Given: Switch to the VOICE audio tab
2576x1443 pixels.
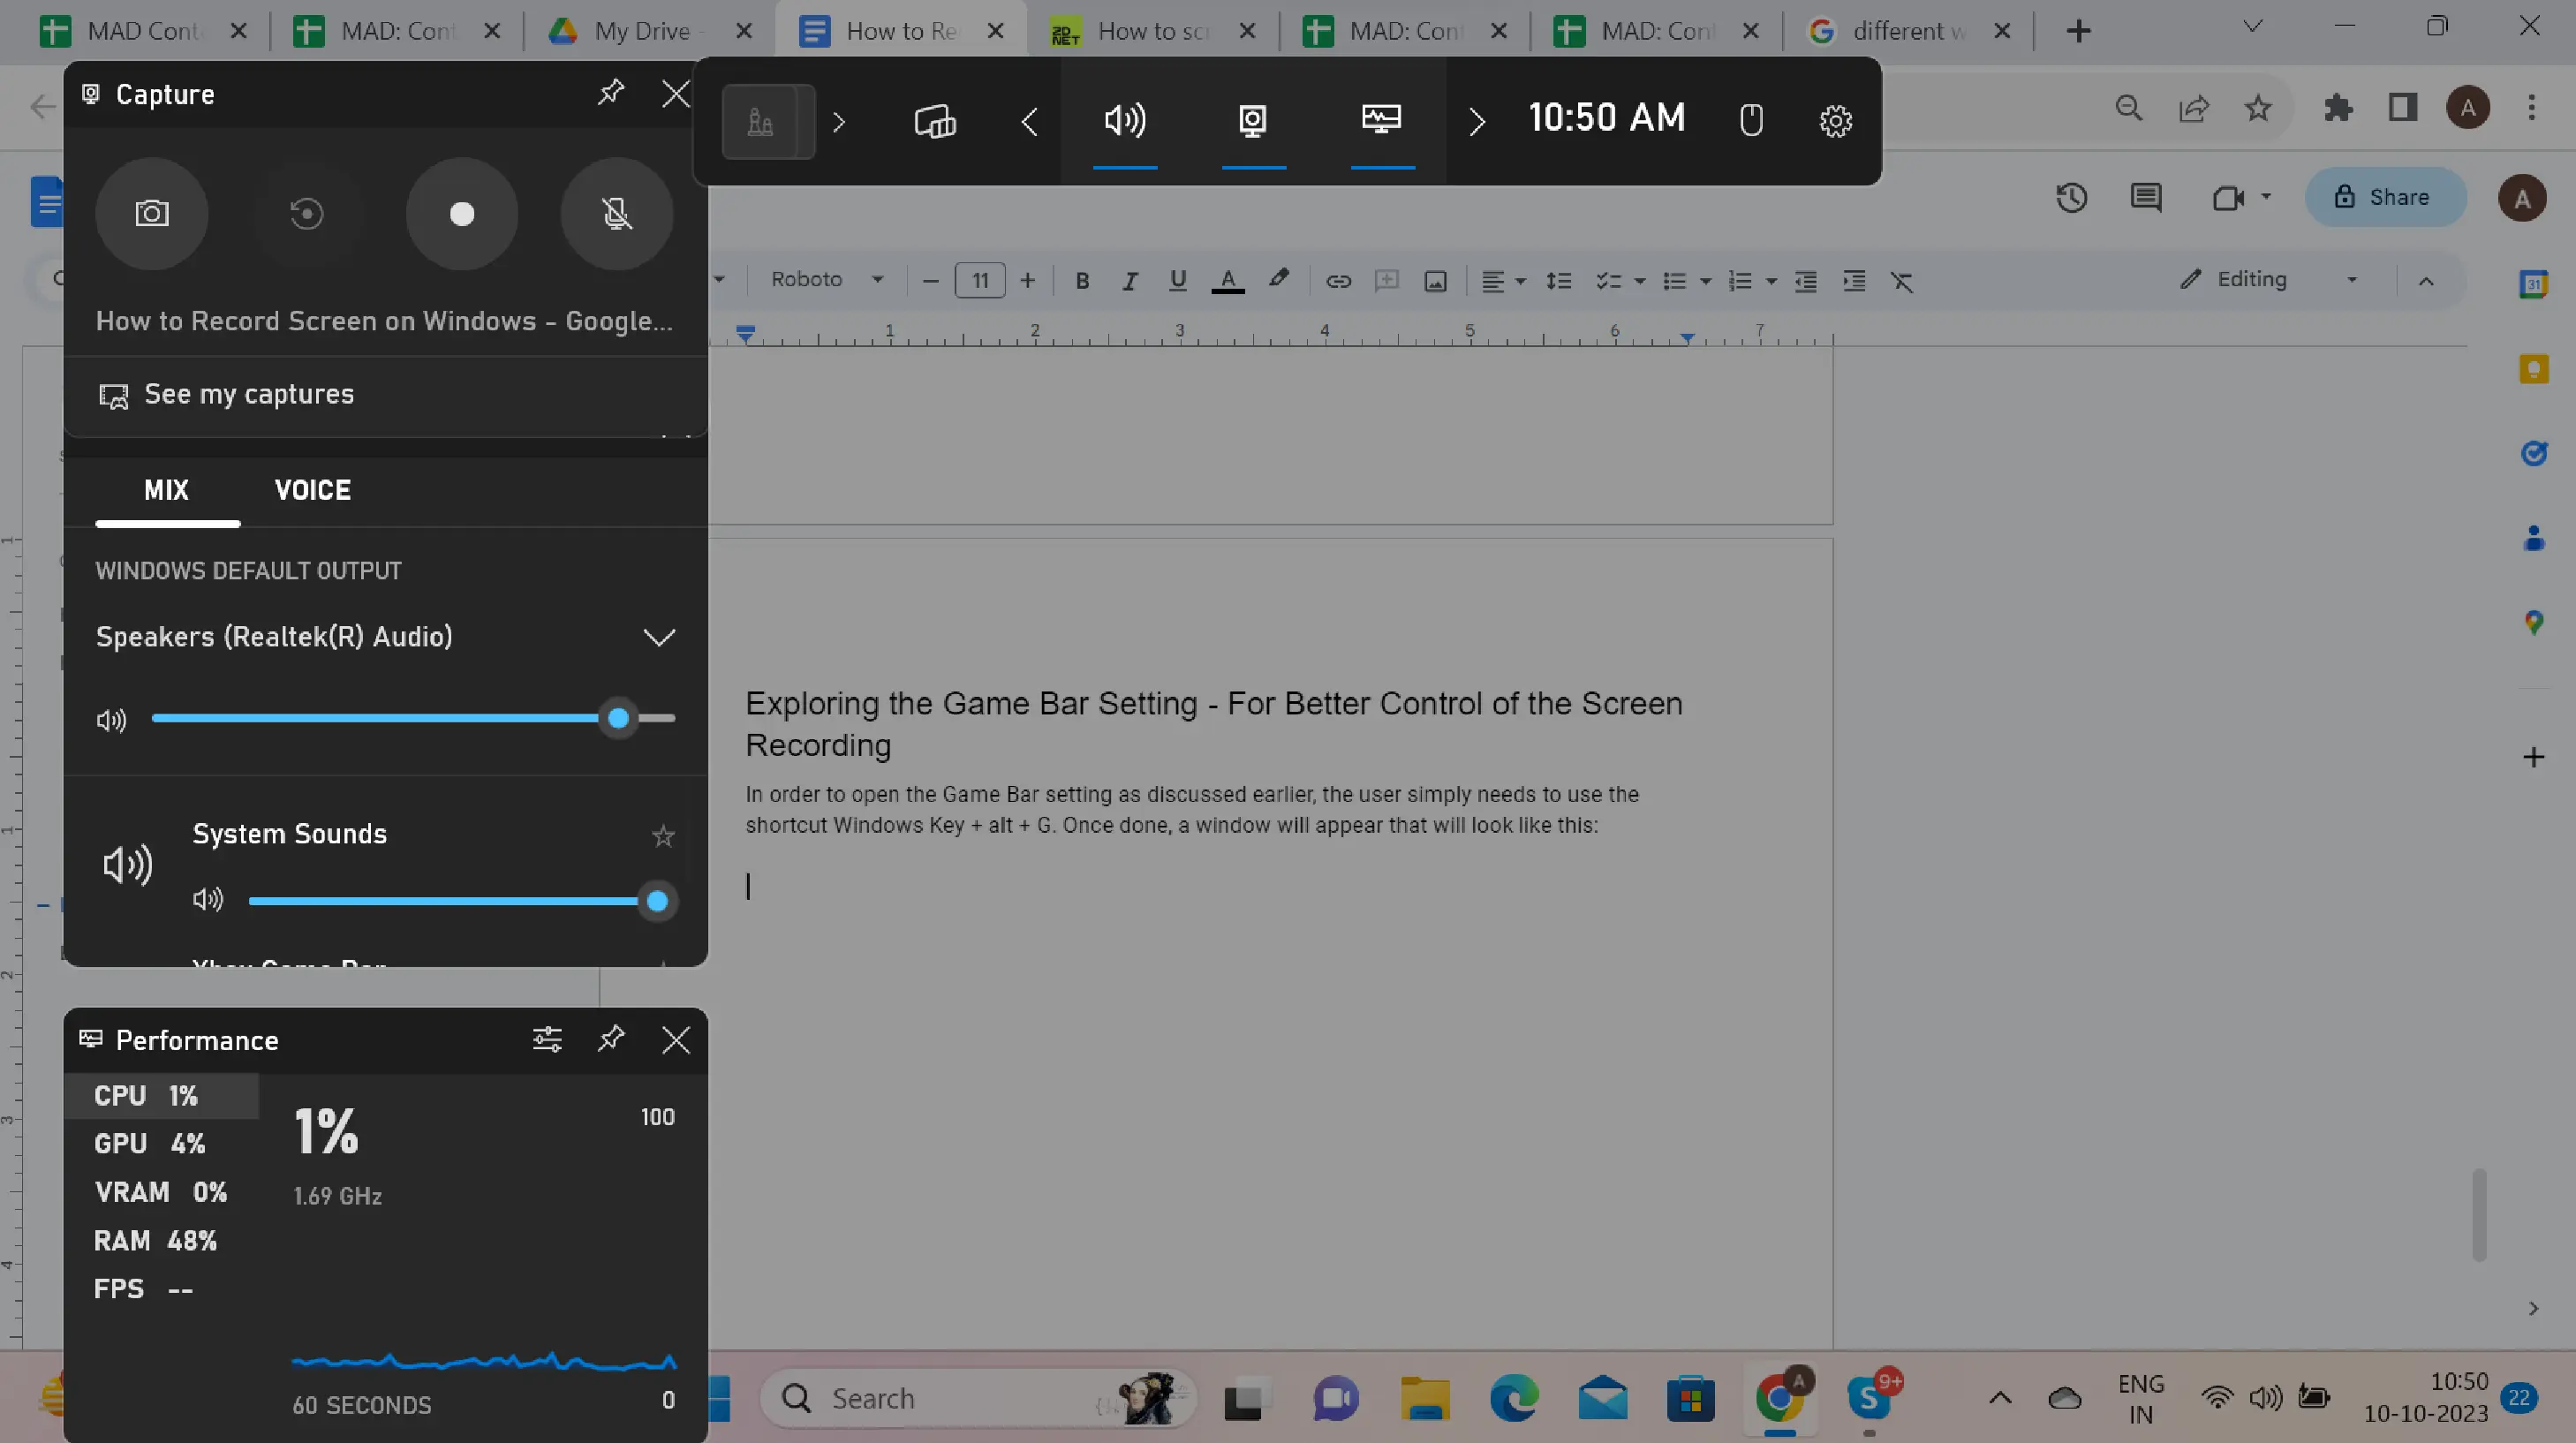Looking at the screenshot, I should [x=313, y=490].
